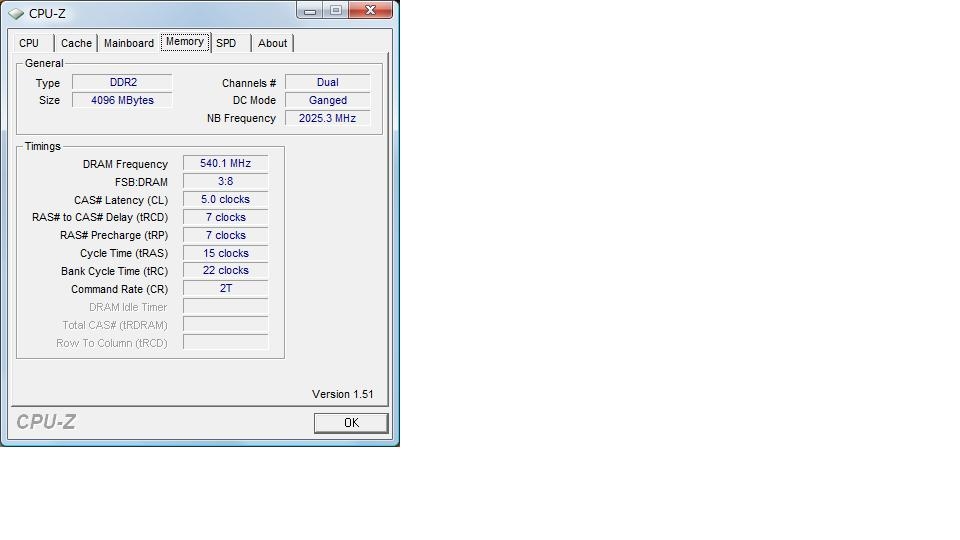Click the DC Mode Ganged field
This screenshot has height=540, width=960.
point(328,100)
